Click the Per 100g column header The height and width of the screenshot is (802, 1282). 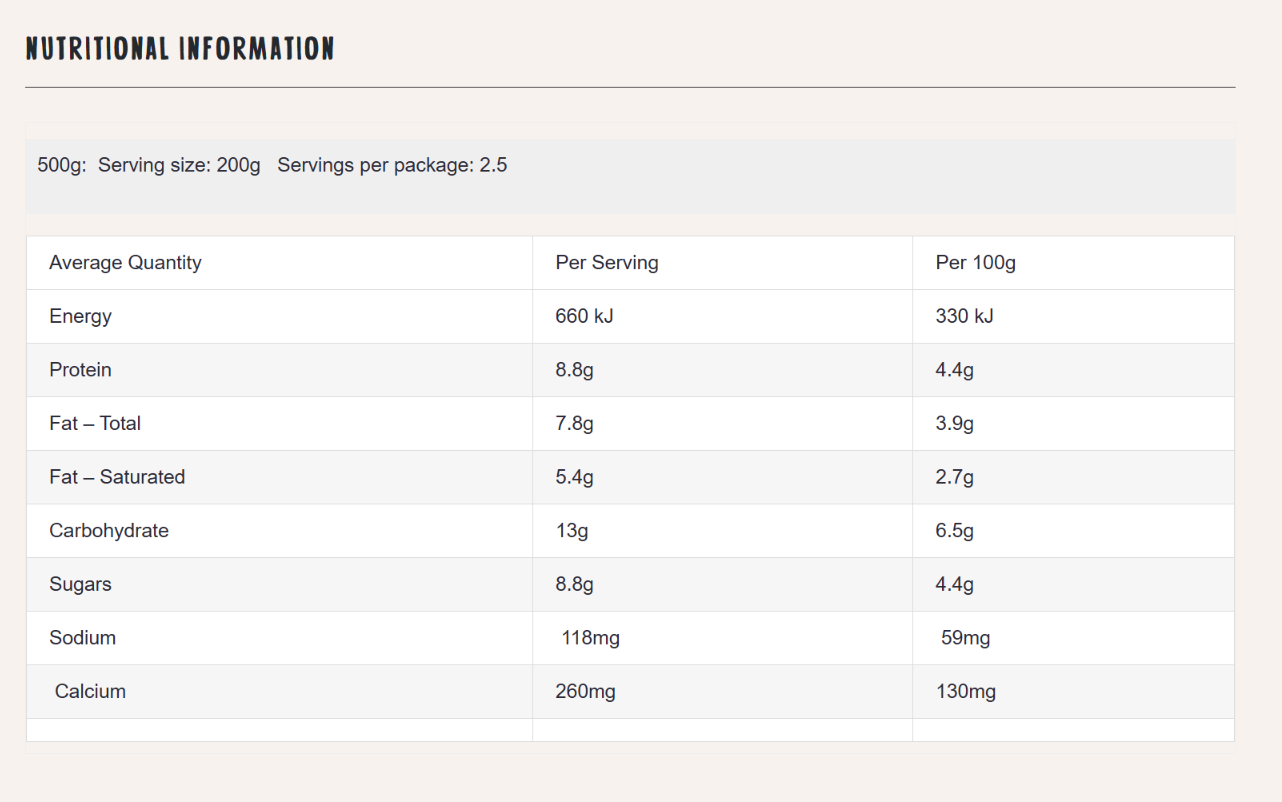tap(976, 263)
